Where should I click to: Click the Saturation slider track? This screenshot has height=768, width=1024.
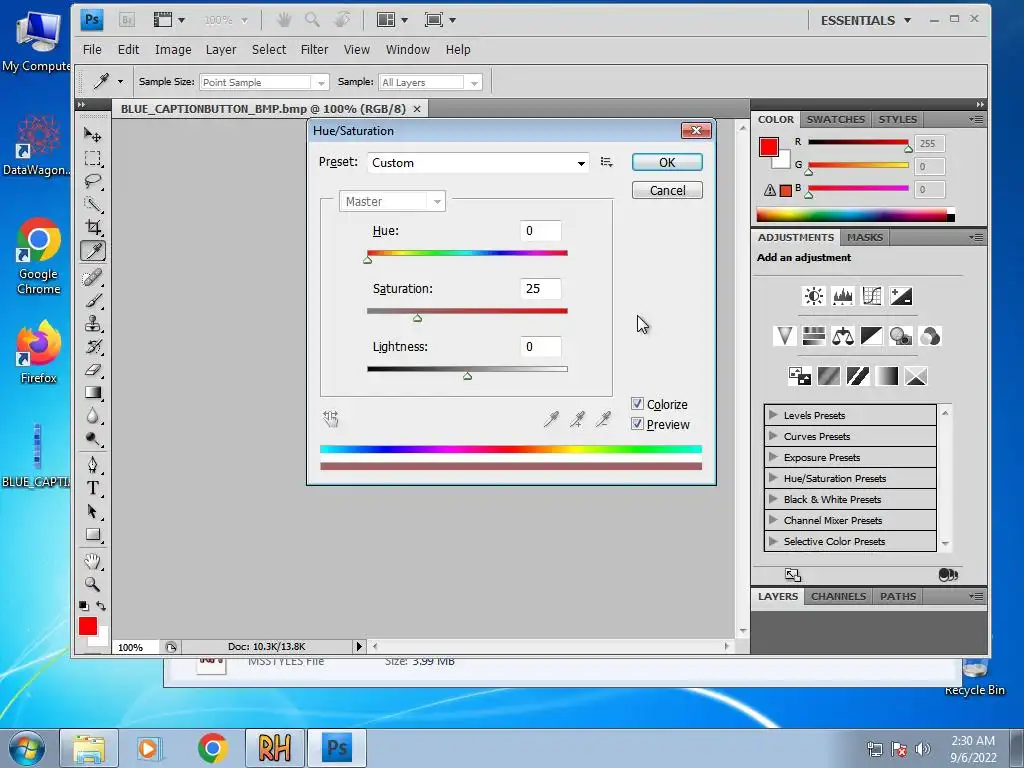[x=467, y=311]
